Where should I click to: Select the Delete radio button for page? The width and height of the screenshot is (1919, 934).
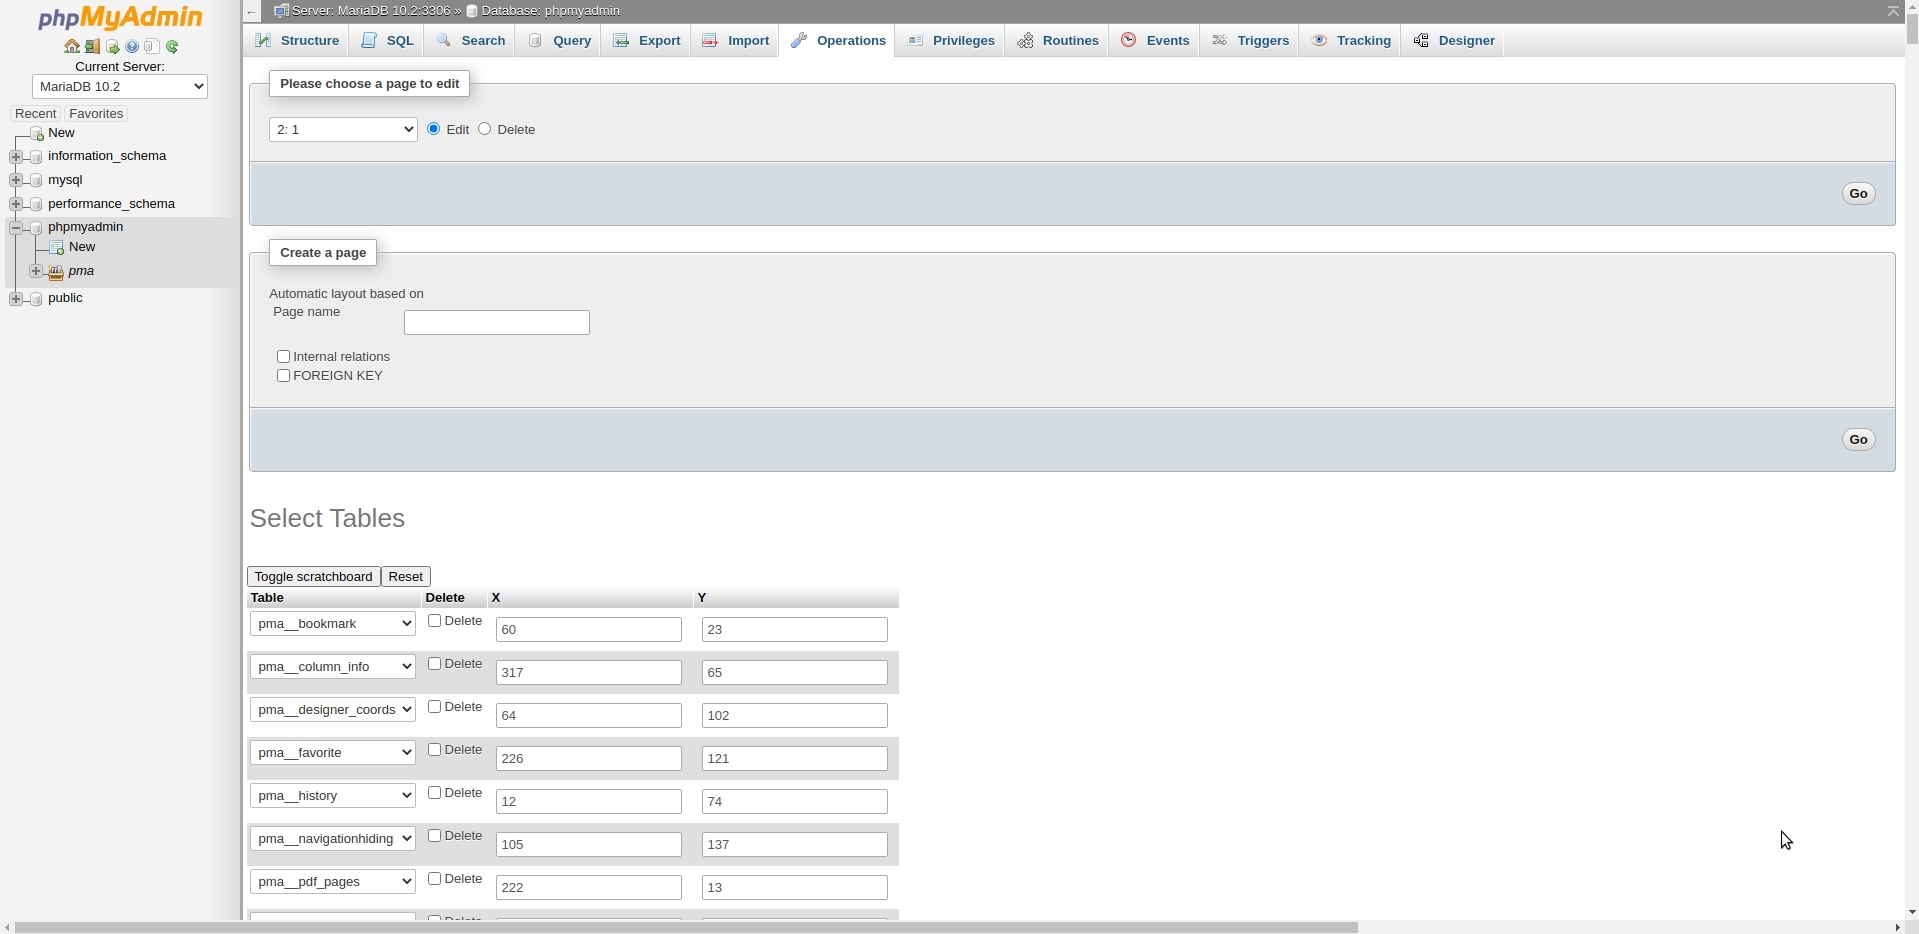tap(485, 129)
